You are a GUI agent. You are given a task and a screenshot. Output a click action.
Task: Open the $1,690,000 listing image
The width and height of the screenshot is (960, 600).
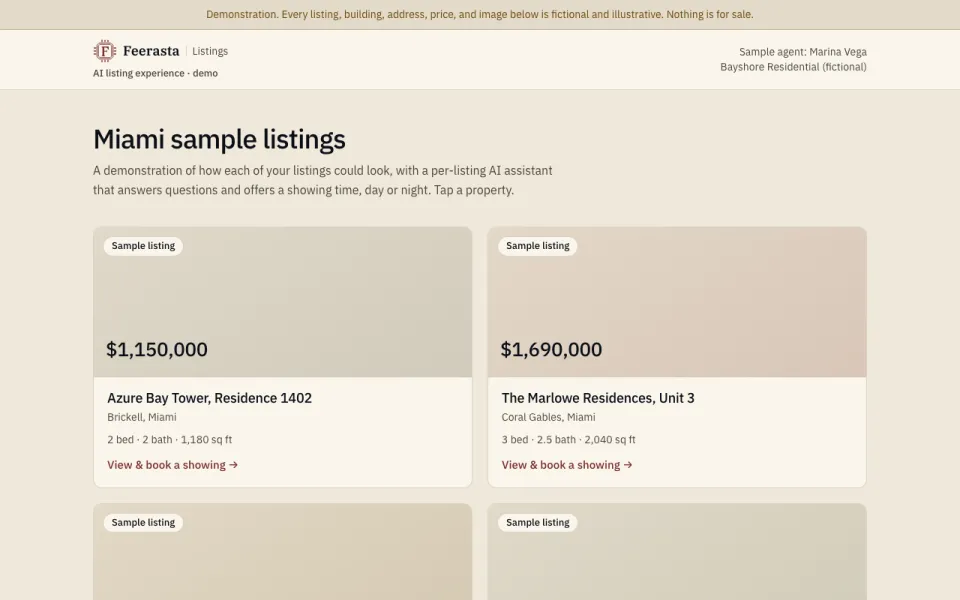677,302
